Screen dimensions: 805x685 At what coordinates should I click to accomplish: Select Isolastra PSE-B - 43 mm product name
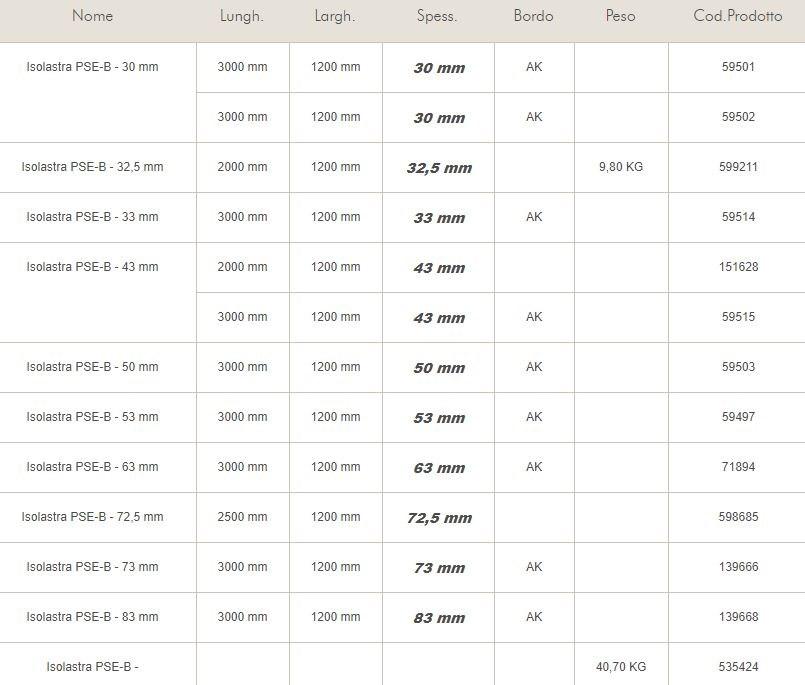[x=92, y=267]
